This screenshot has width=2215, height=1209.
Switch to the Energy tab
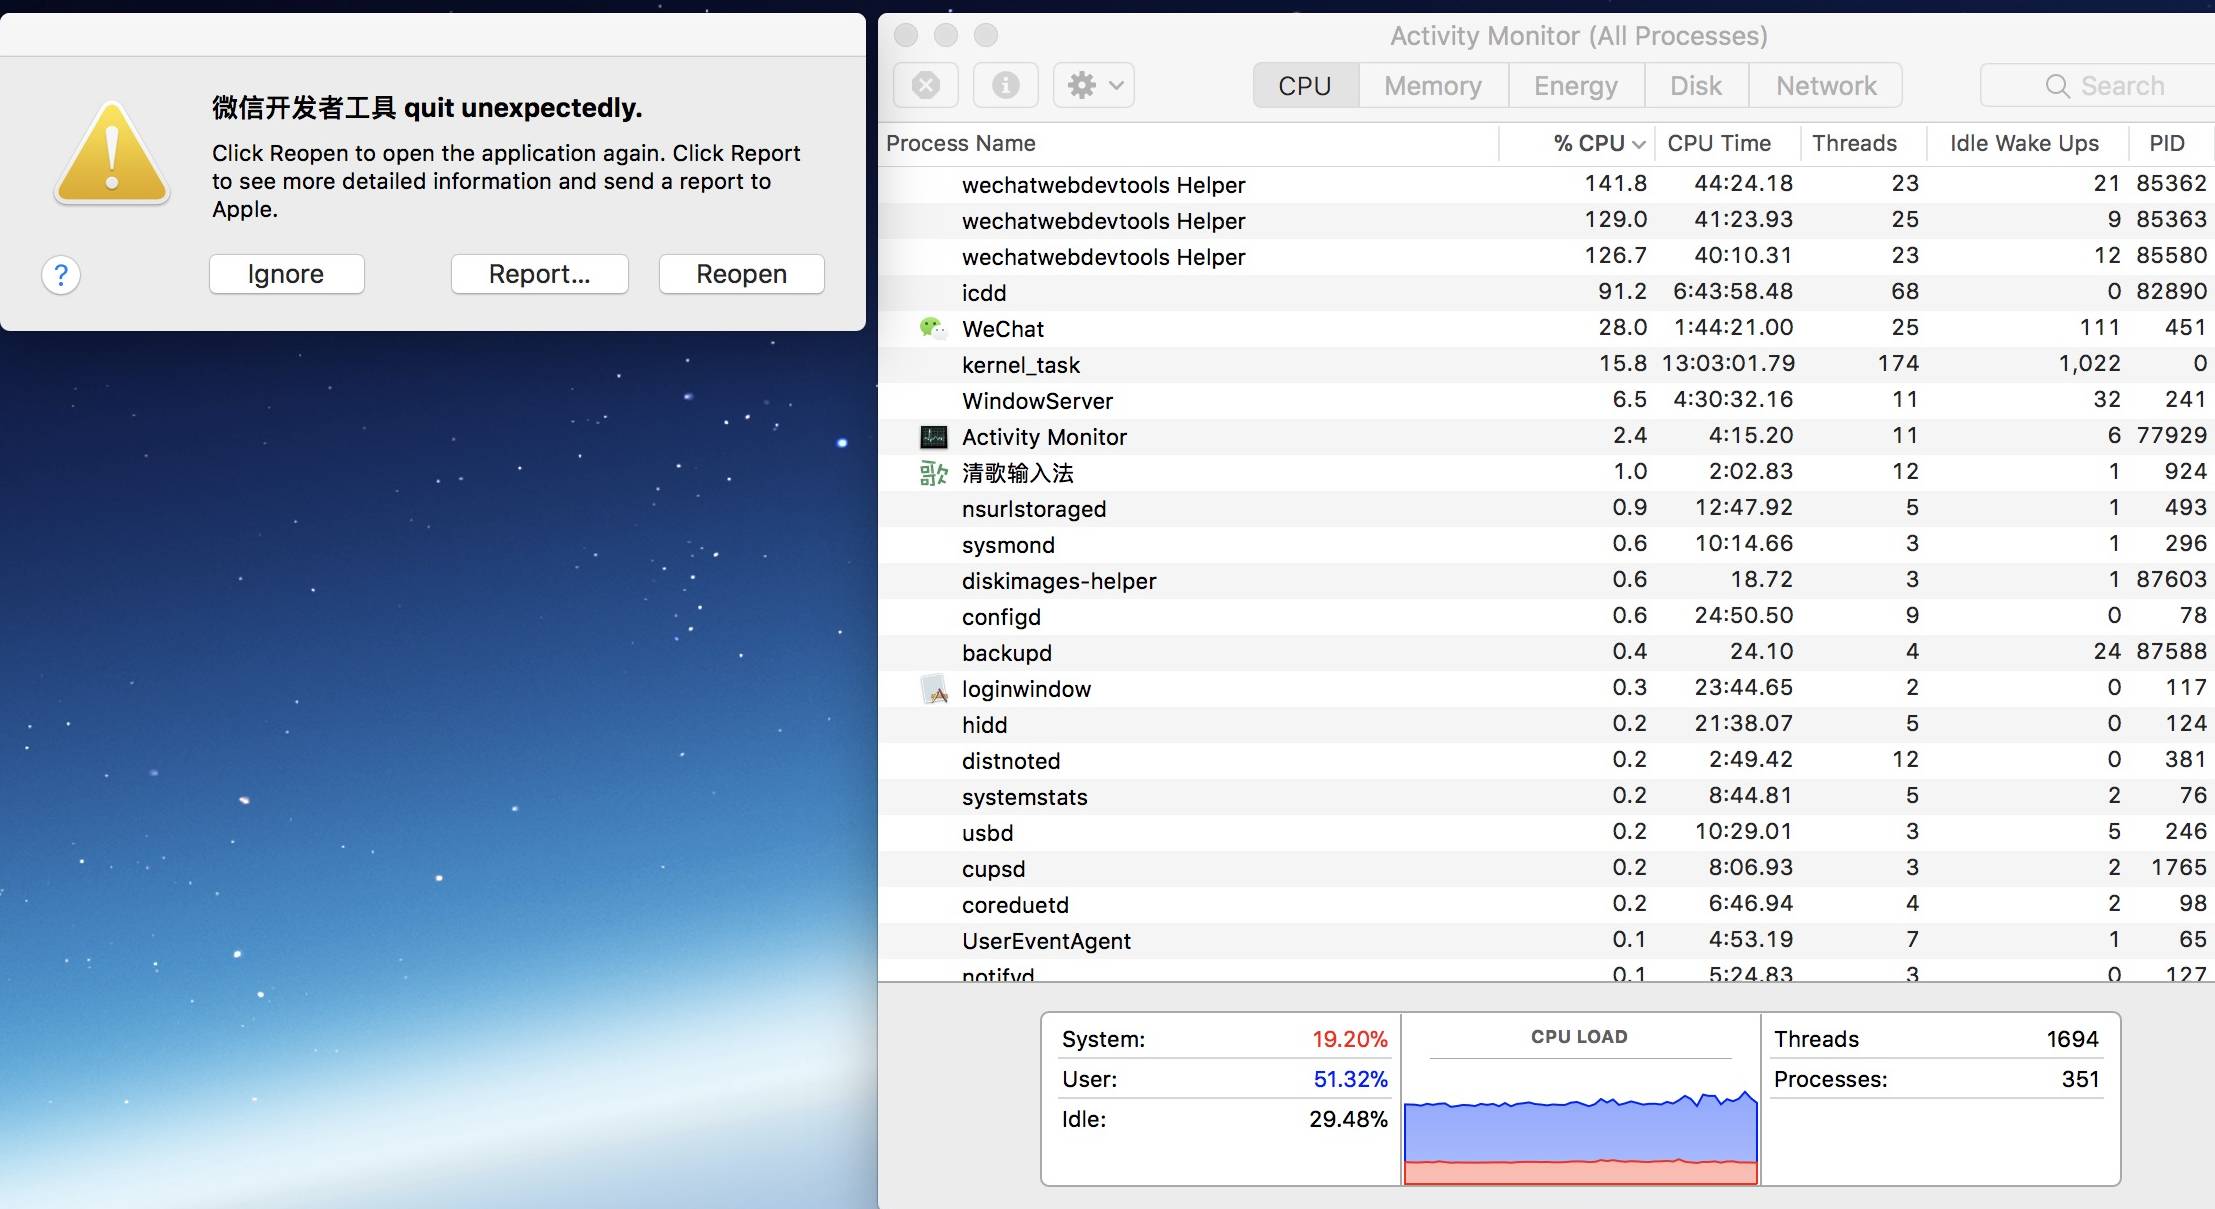[1575, 86]
